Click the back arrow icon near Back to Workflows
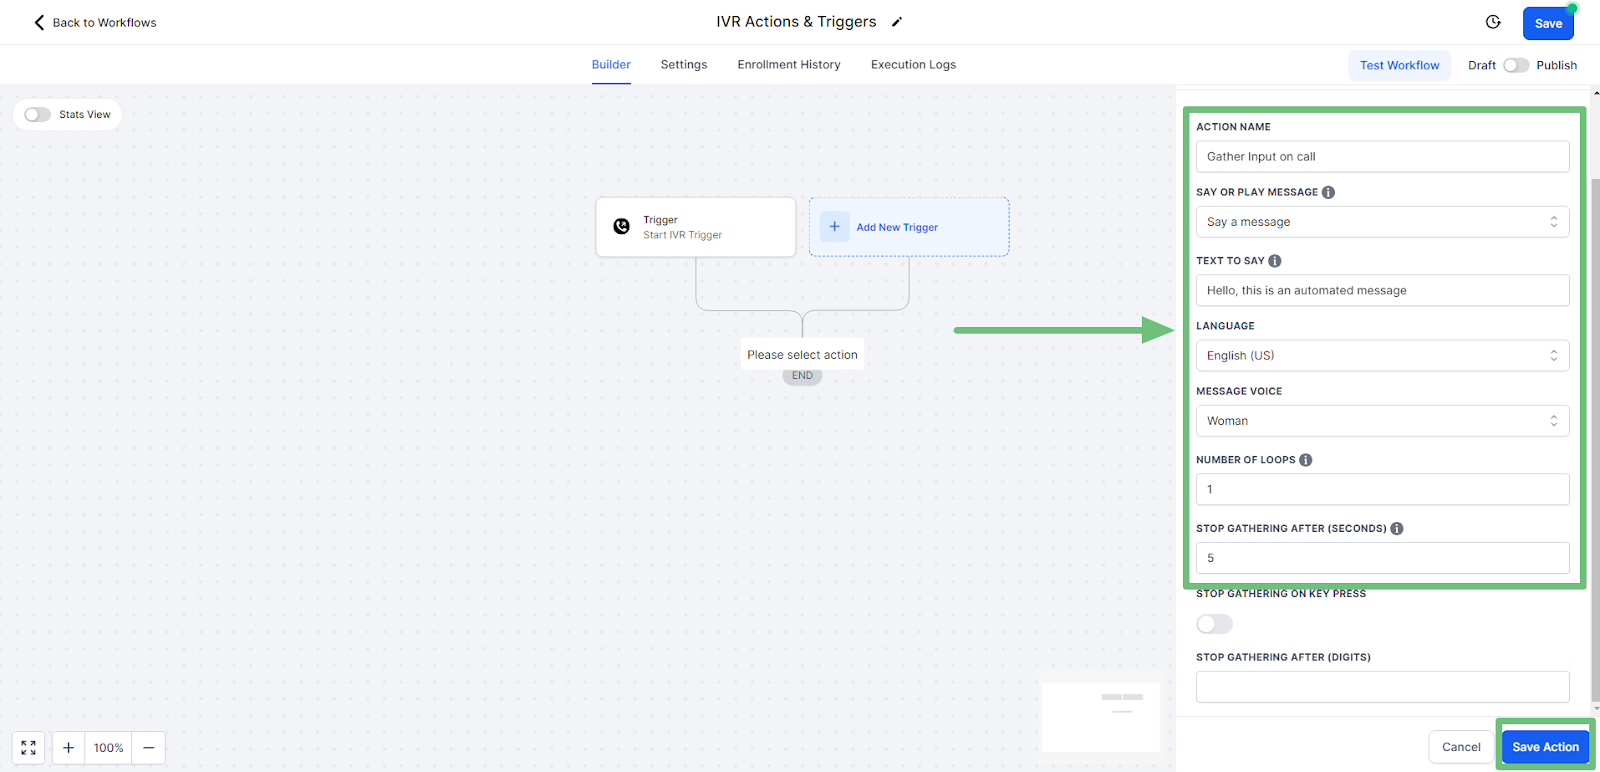Image resolution: width=1600 pixels, height=772 pixels. (x=39, y=22)
